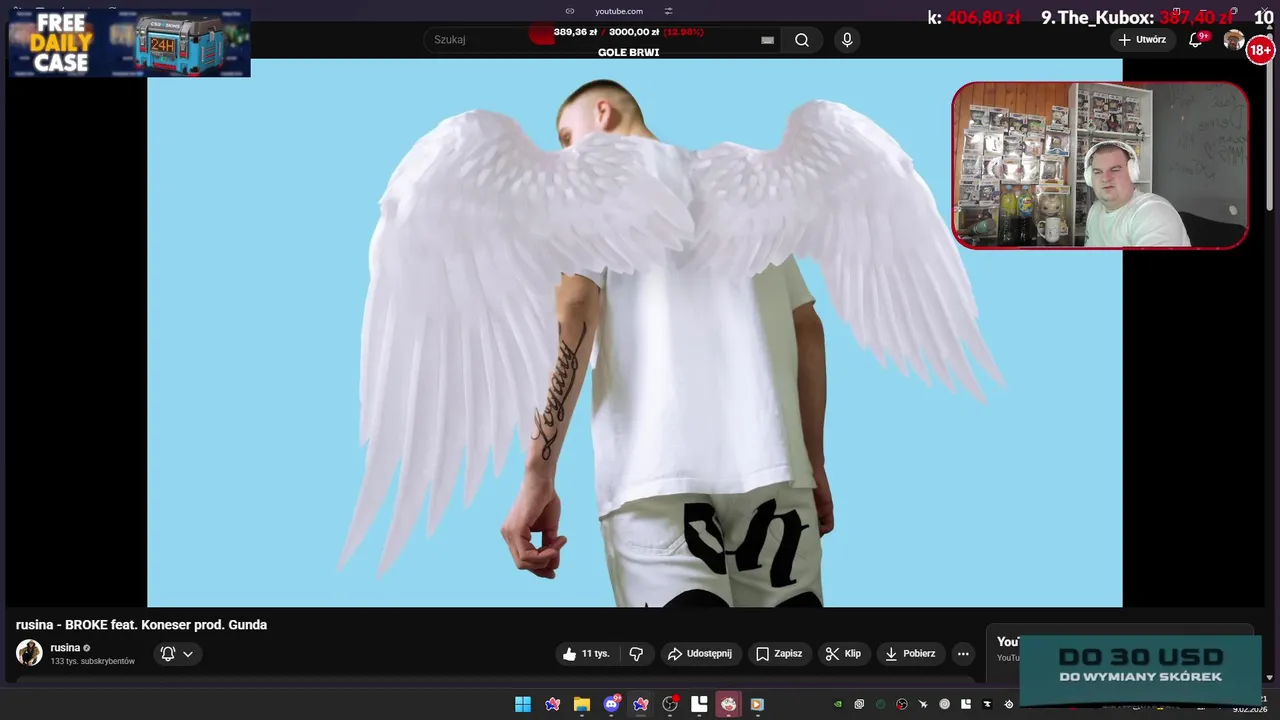Start voice search with the microphone icon
This screenshot has width=1280, height=720.
click(847, 40)
